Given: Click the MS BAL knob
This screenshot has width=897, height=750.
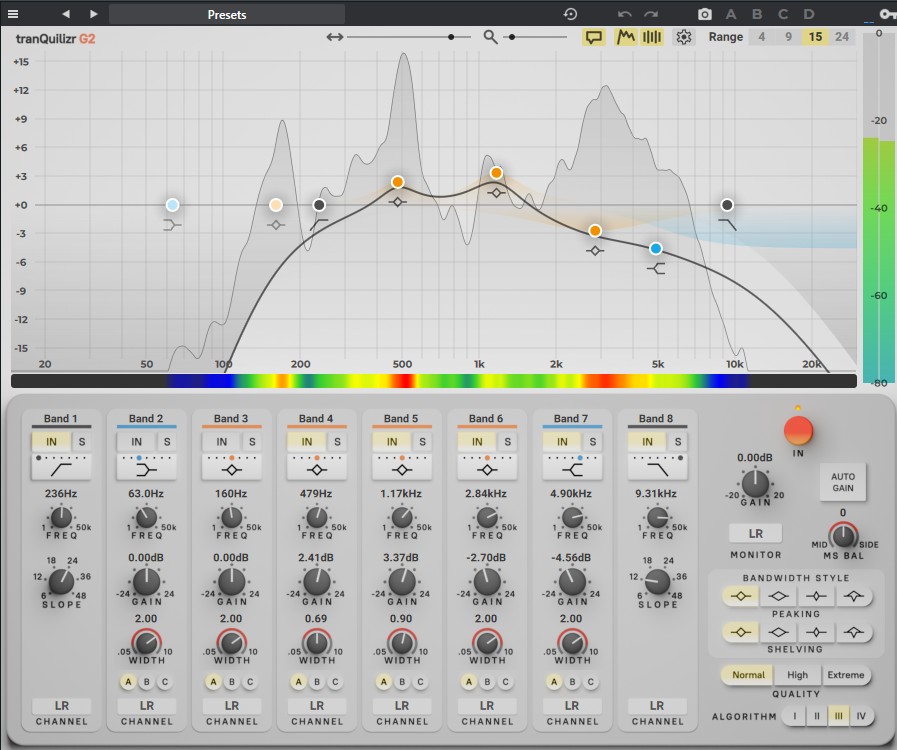Looking at the screenshot, I should 842,536.
